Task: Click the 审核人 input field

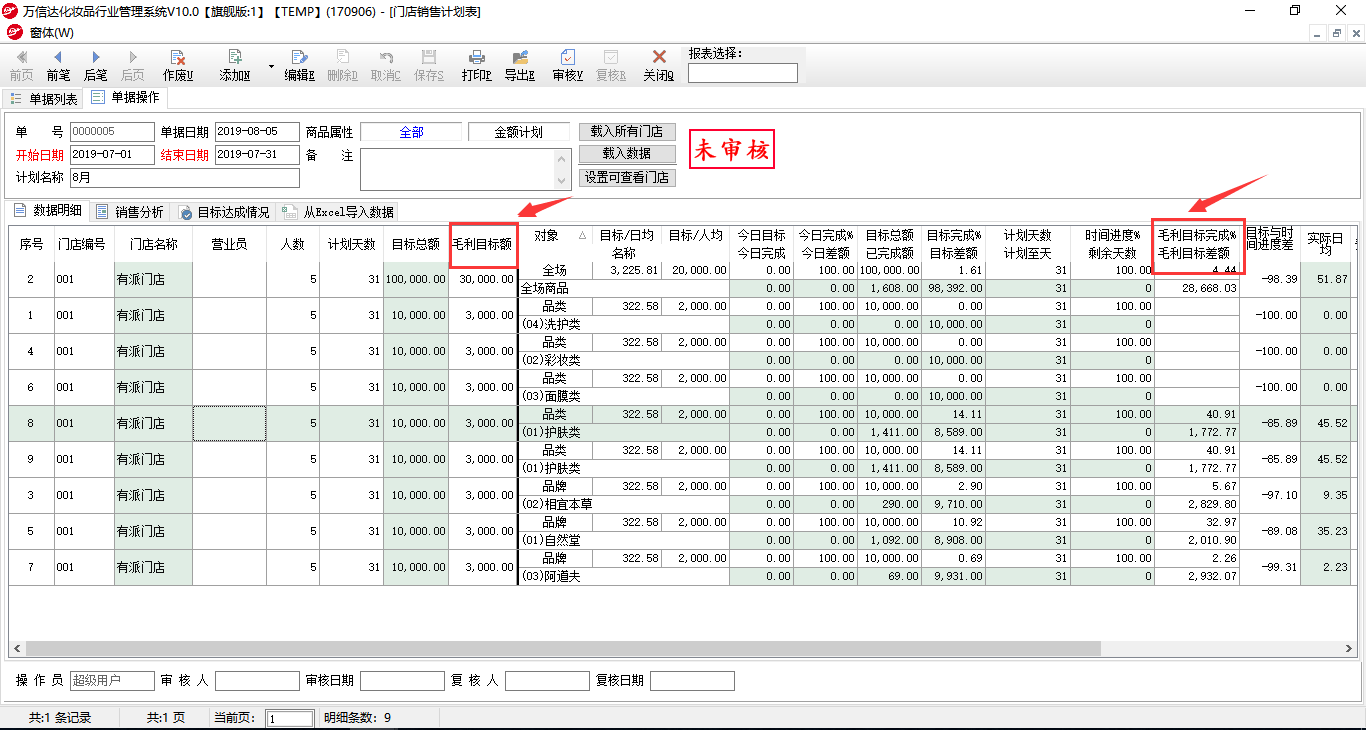Action: 257,681
